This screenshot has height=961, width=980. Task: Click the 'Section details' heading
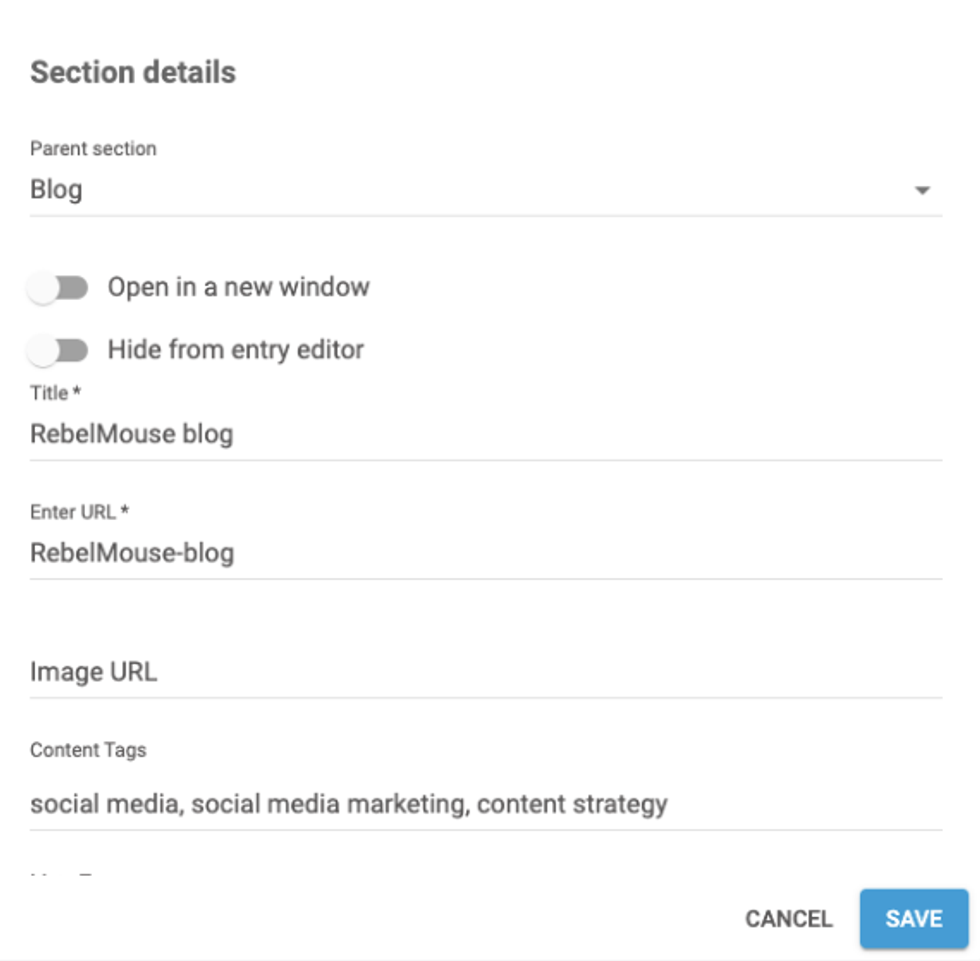pos(133,73)
